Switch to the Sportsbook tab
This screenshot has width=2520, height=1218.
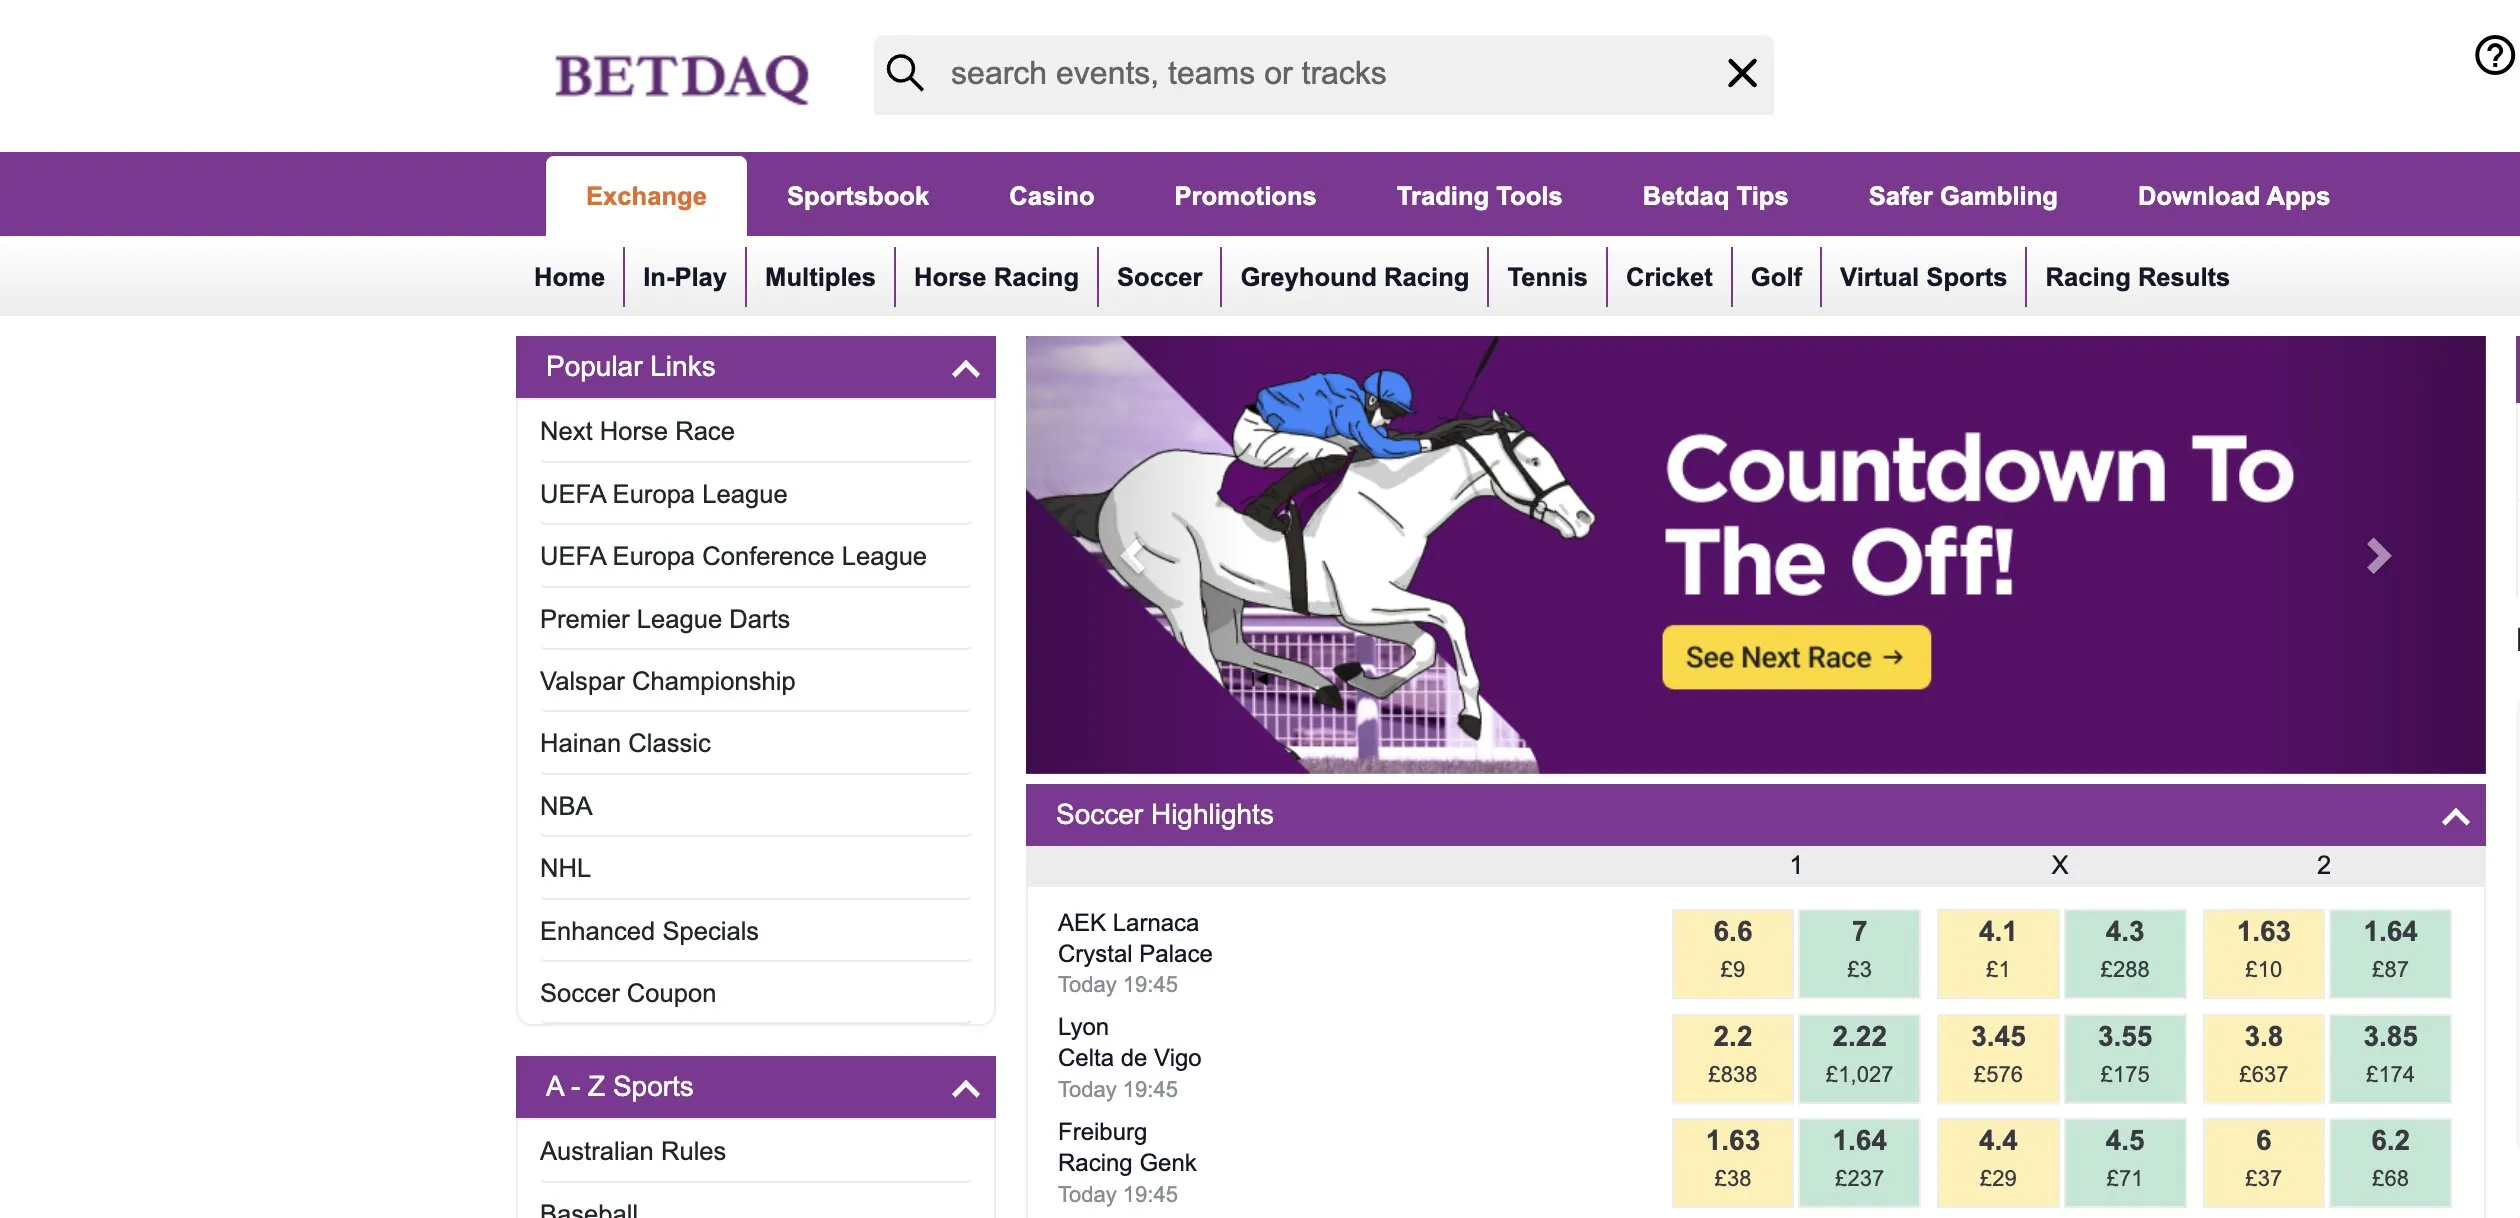click(x=857, y=195)
